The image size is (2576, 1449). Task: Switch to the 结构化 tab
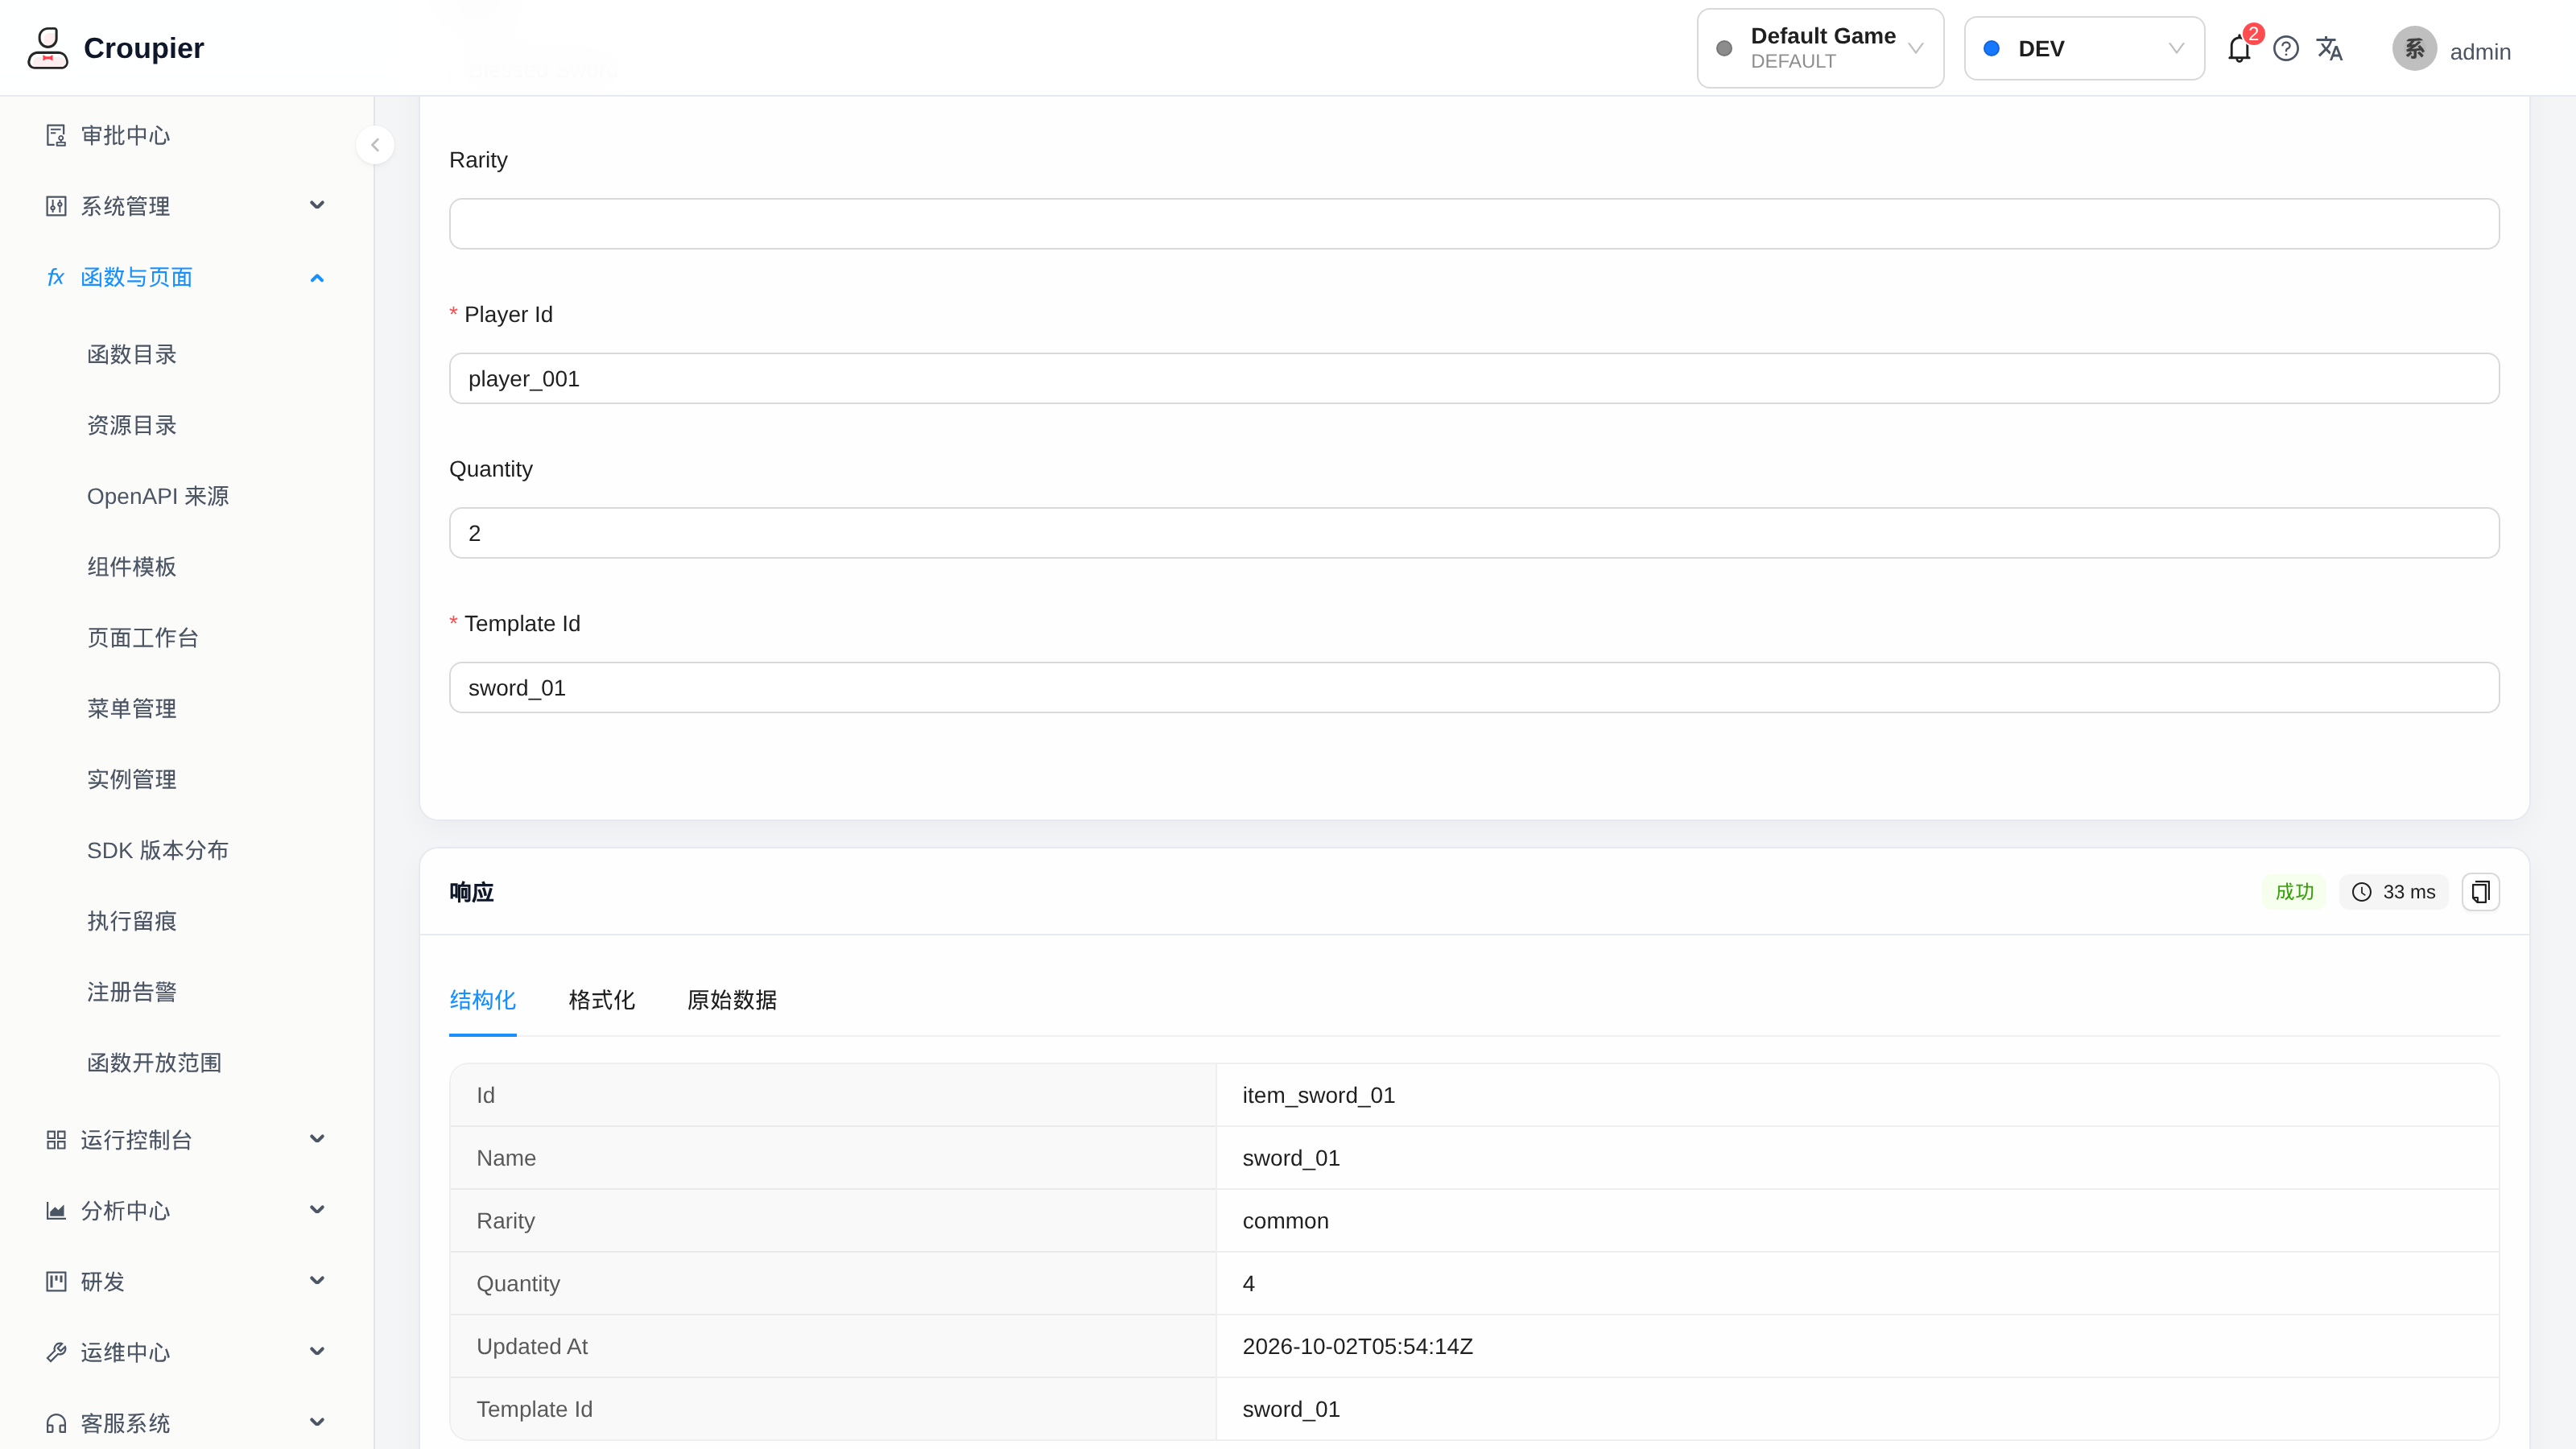tap(483, 1000)
